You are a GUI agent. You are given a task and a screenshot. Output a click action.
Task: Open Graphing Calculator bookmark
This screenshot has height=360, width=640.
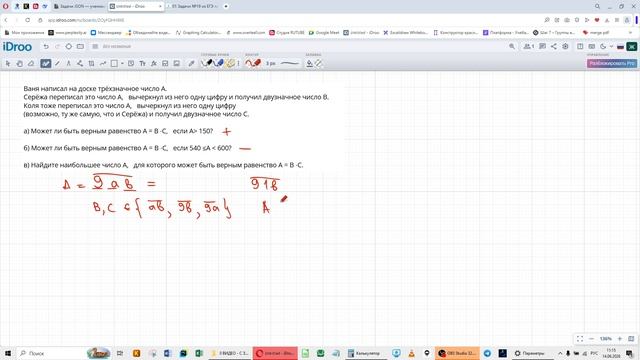(199, 33)
